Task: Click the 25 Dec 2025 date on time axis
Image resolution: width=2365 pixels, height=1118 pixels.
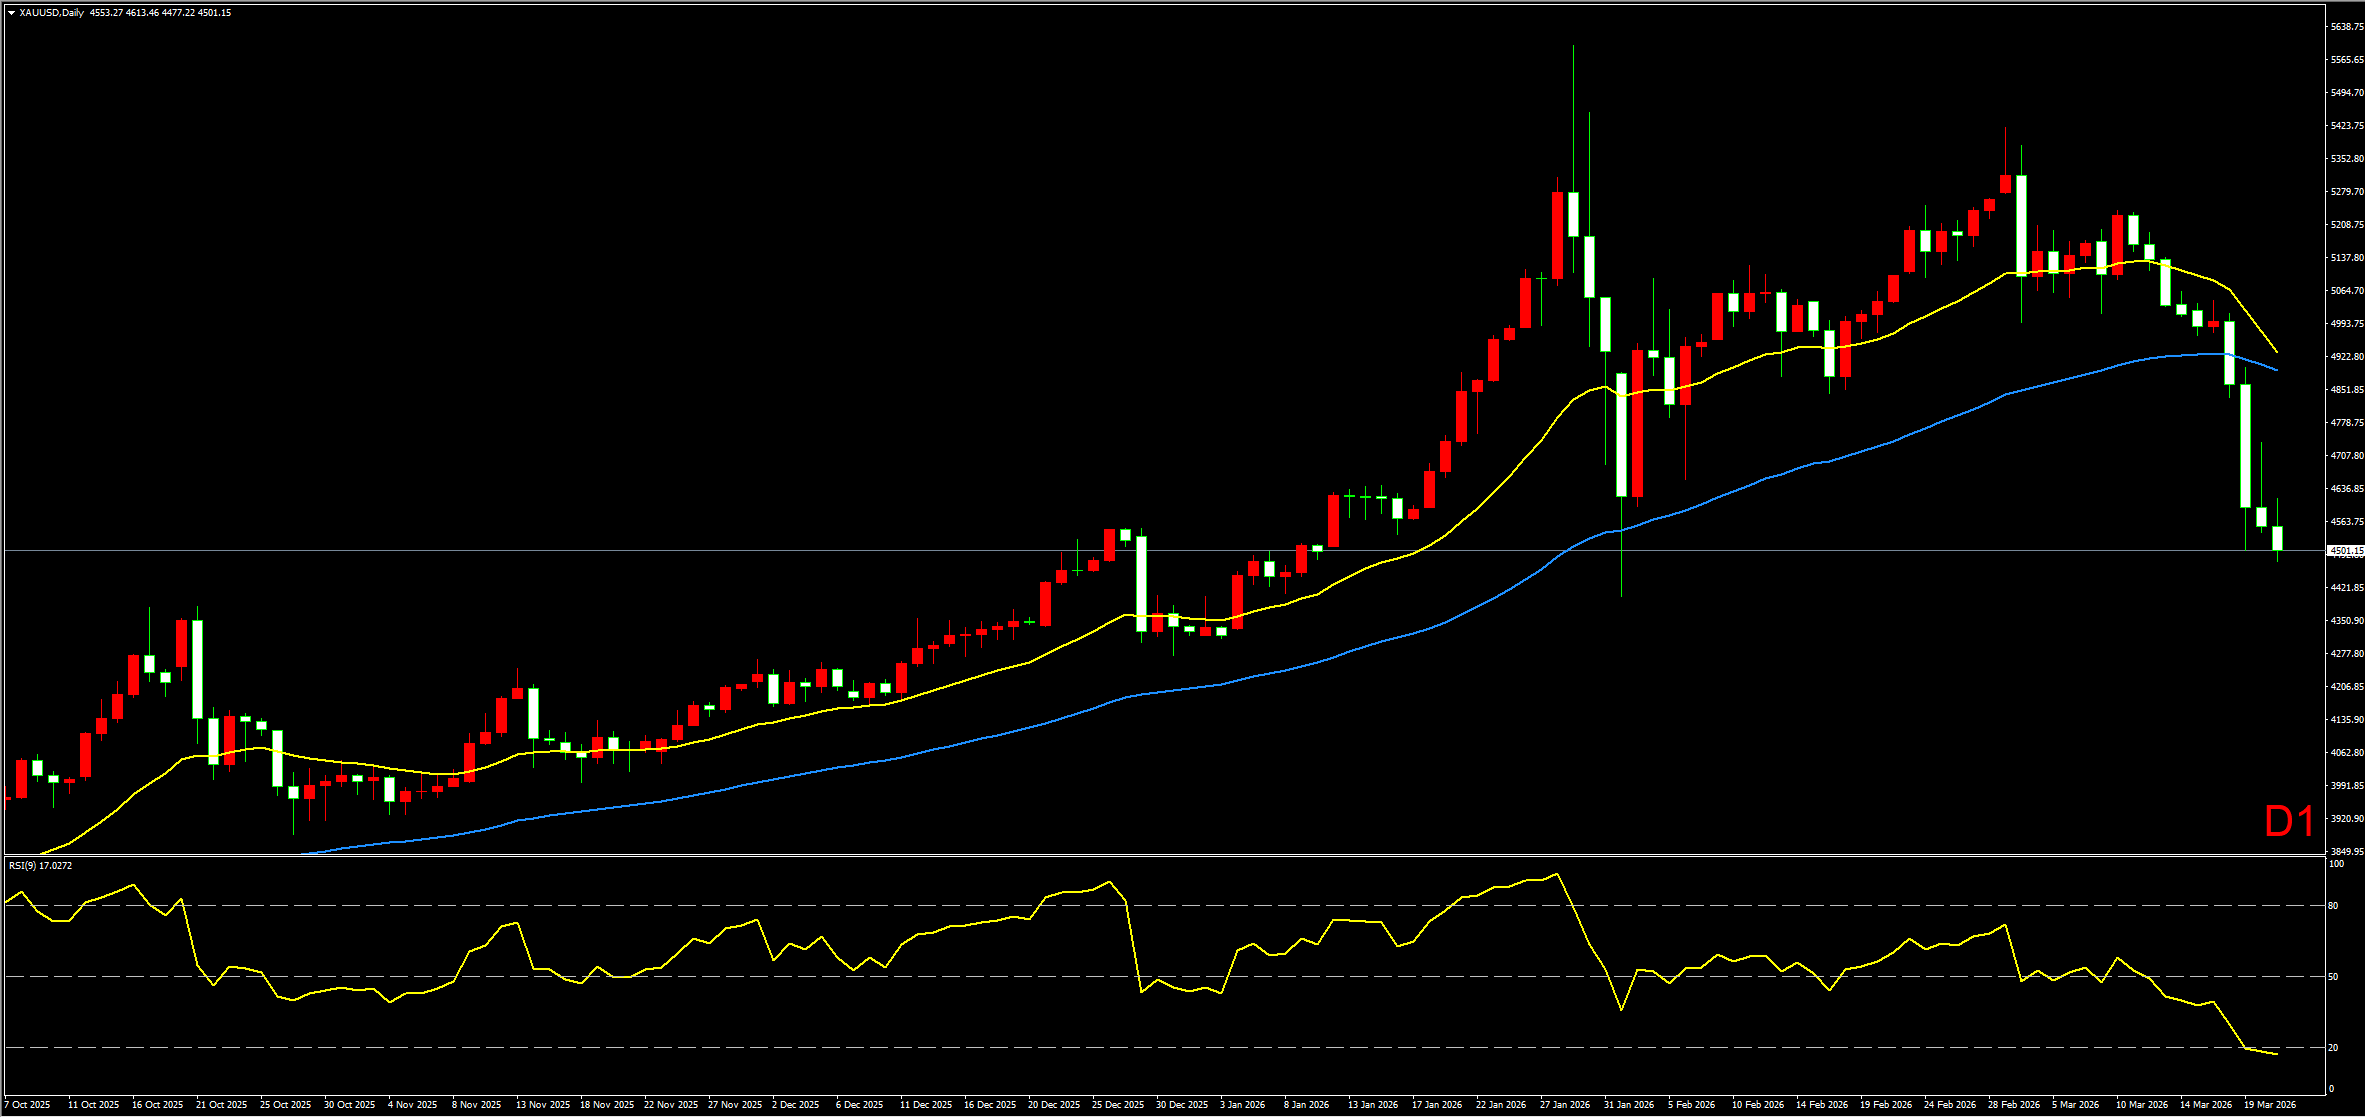Action: tap(1118, 1105)
